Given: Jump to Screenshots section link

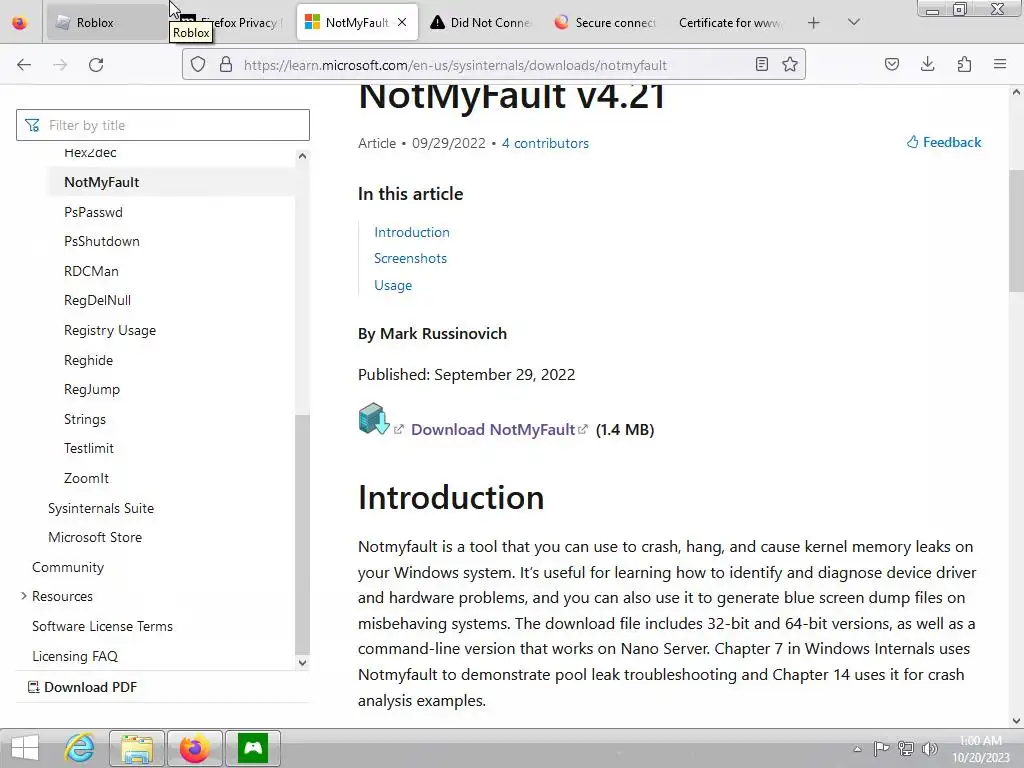Looking at the screenshot, I should point(411,259).
